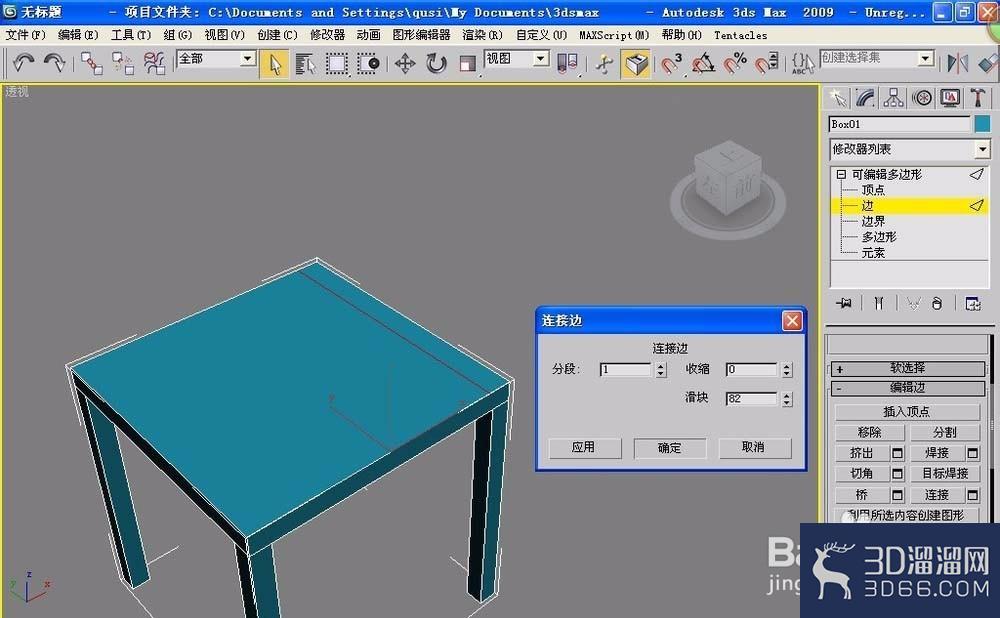This screenshot has width=1000, height=618.
Task: Click Pin Stack icon
Action: click(844, 304)
